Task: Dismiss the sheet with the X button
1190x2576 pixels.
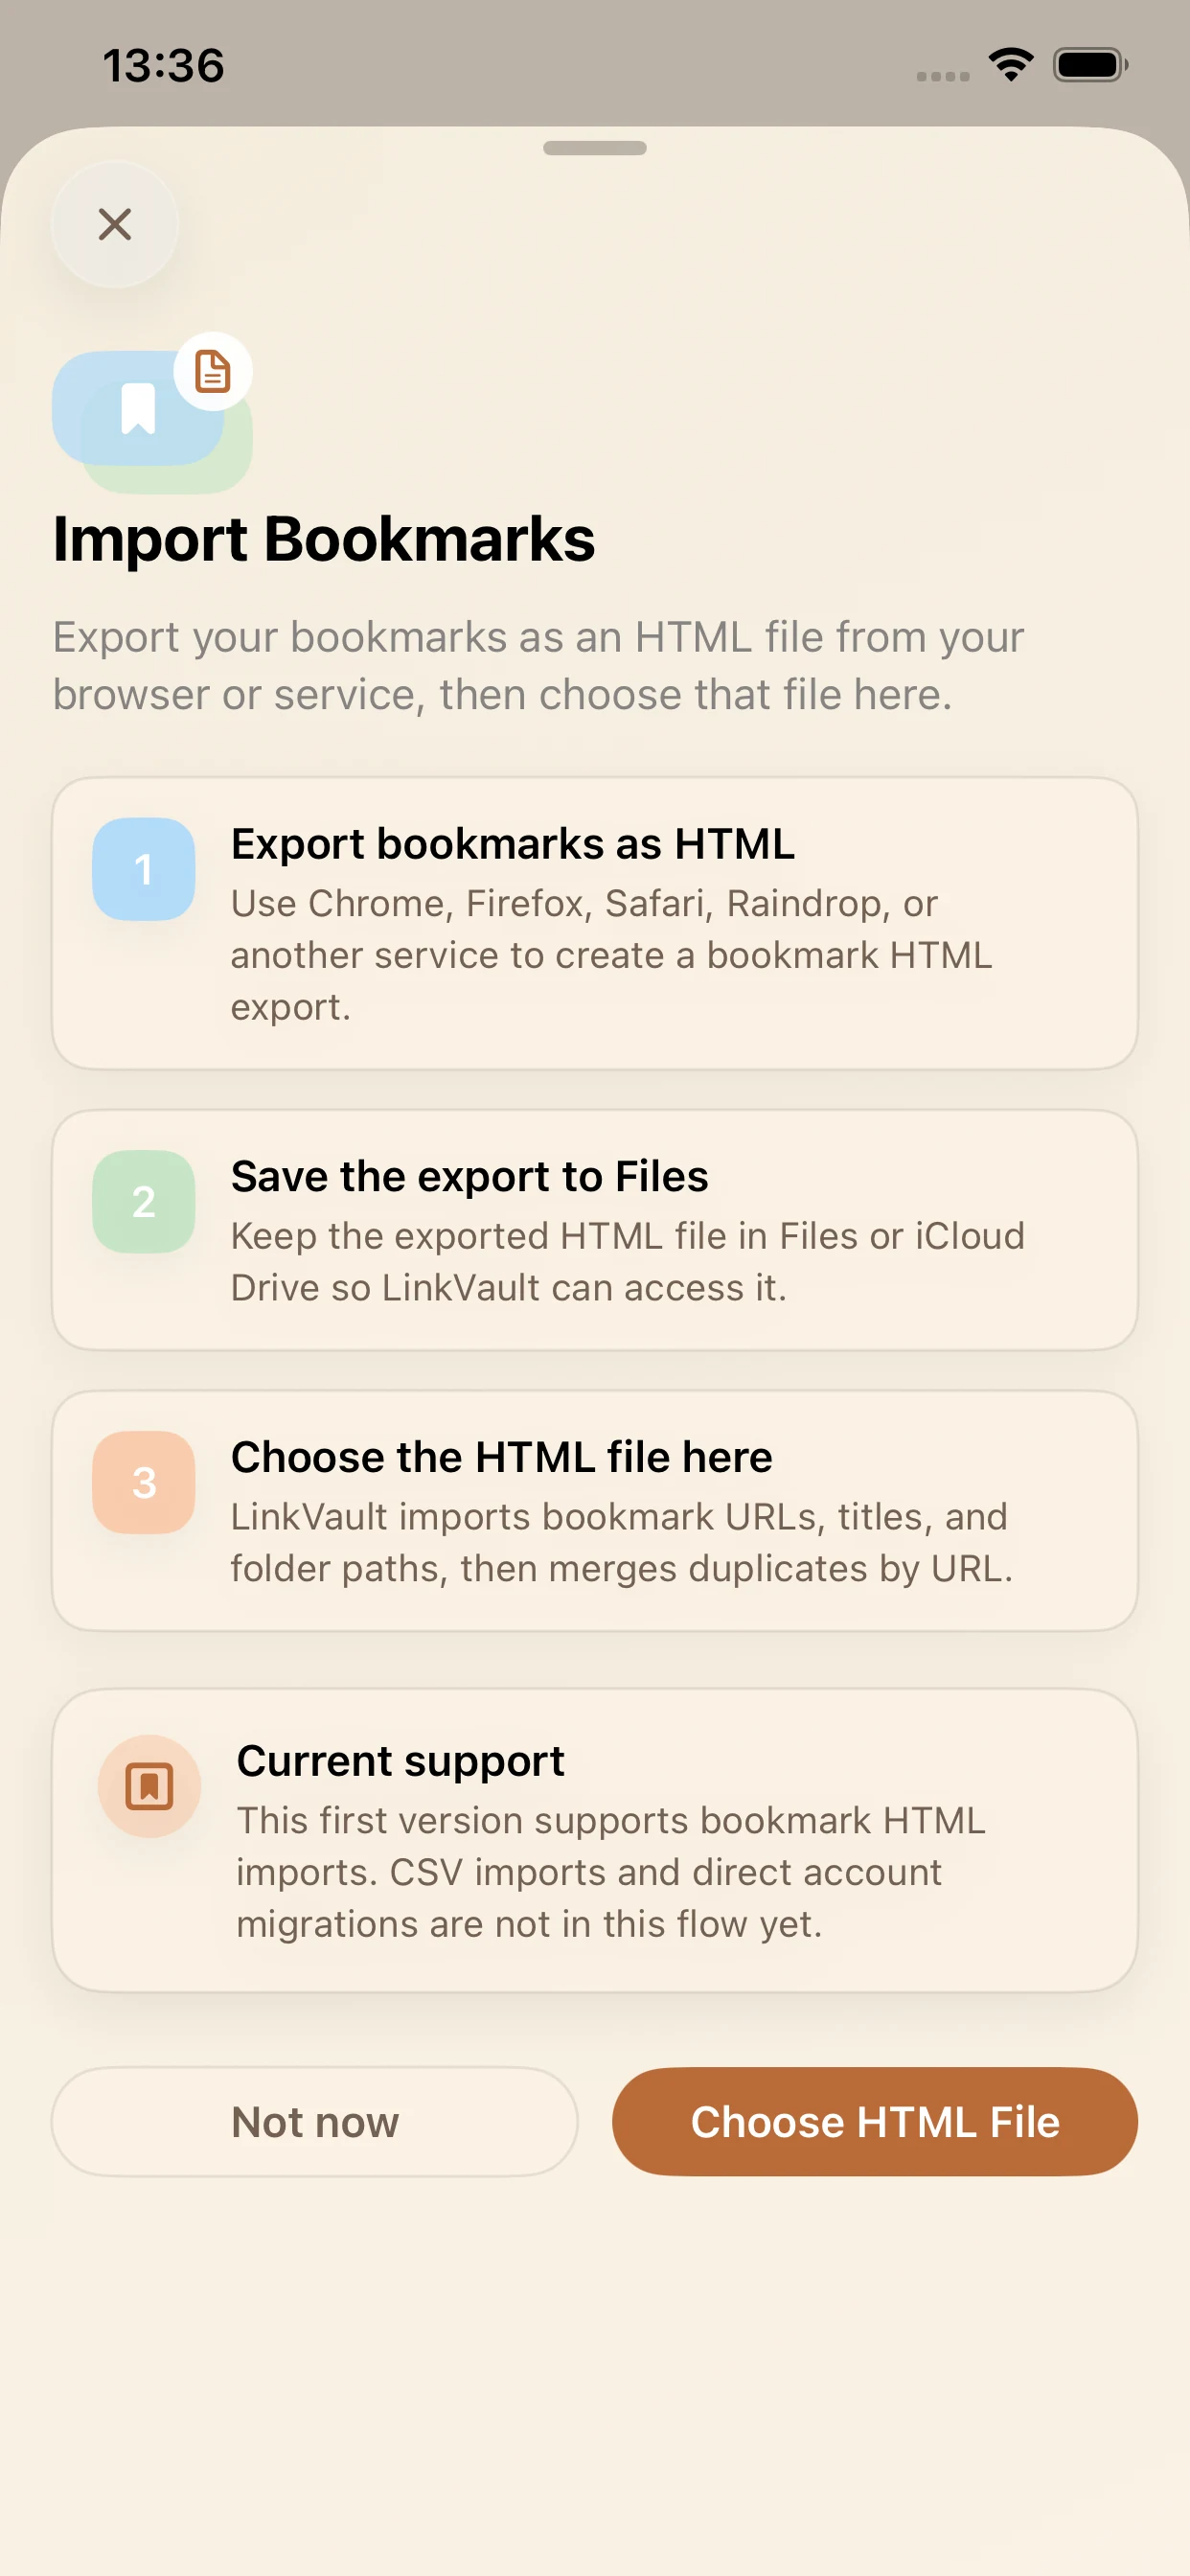Action: tap(115, 224)
